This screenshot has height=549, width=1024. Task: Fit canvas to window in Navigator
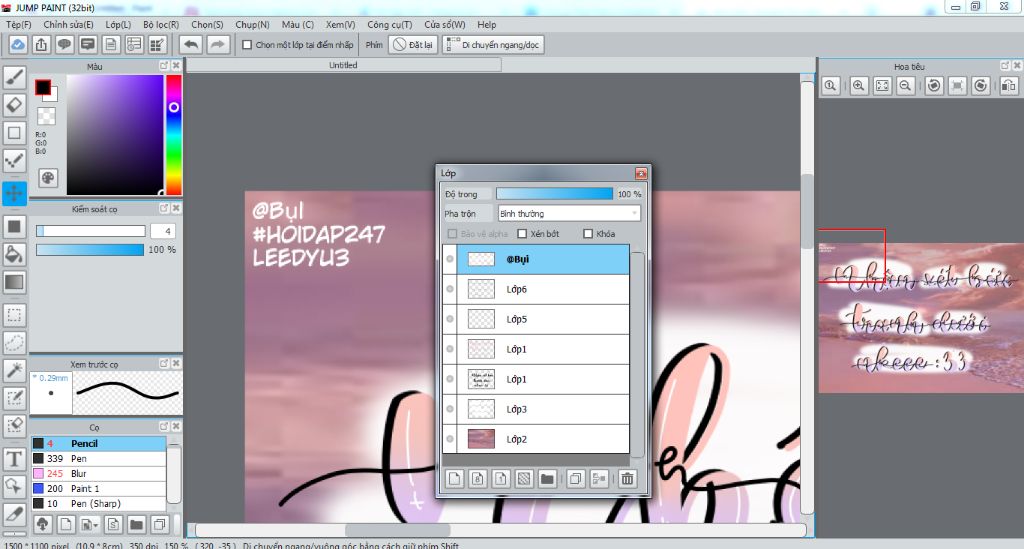pyautogui.click(x=882, y=86)
